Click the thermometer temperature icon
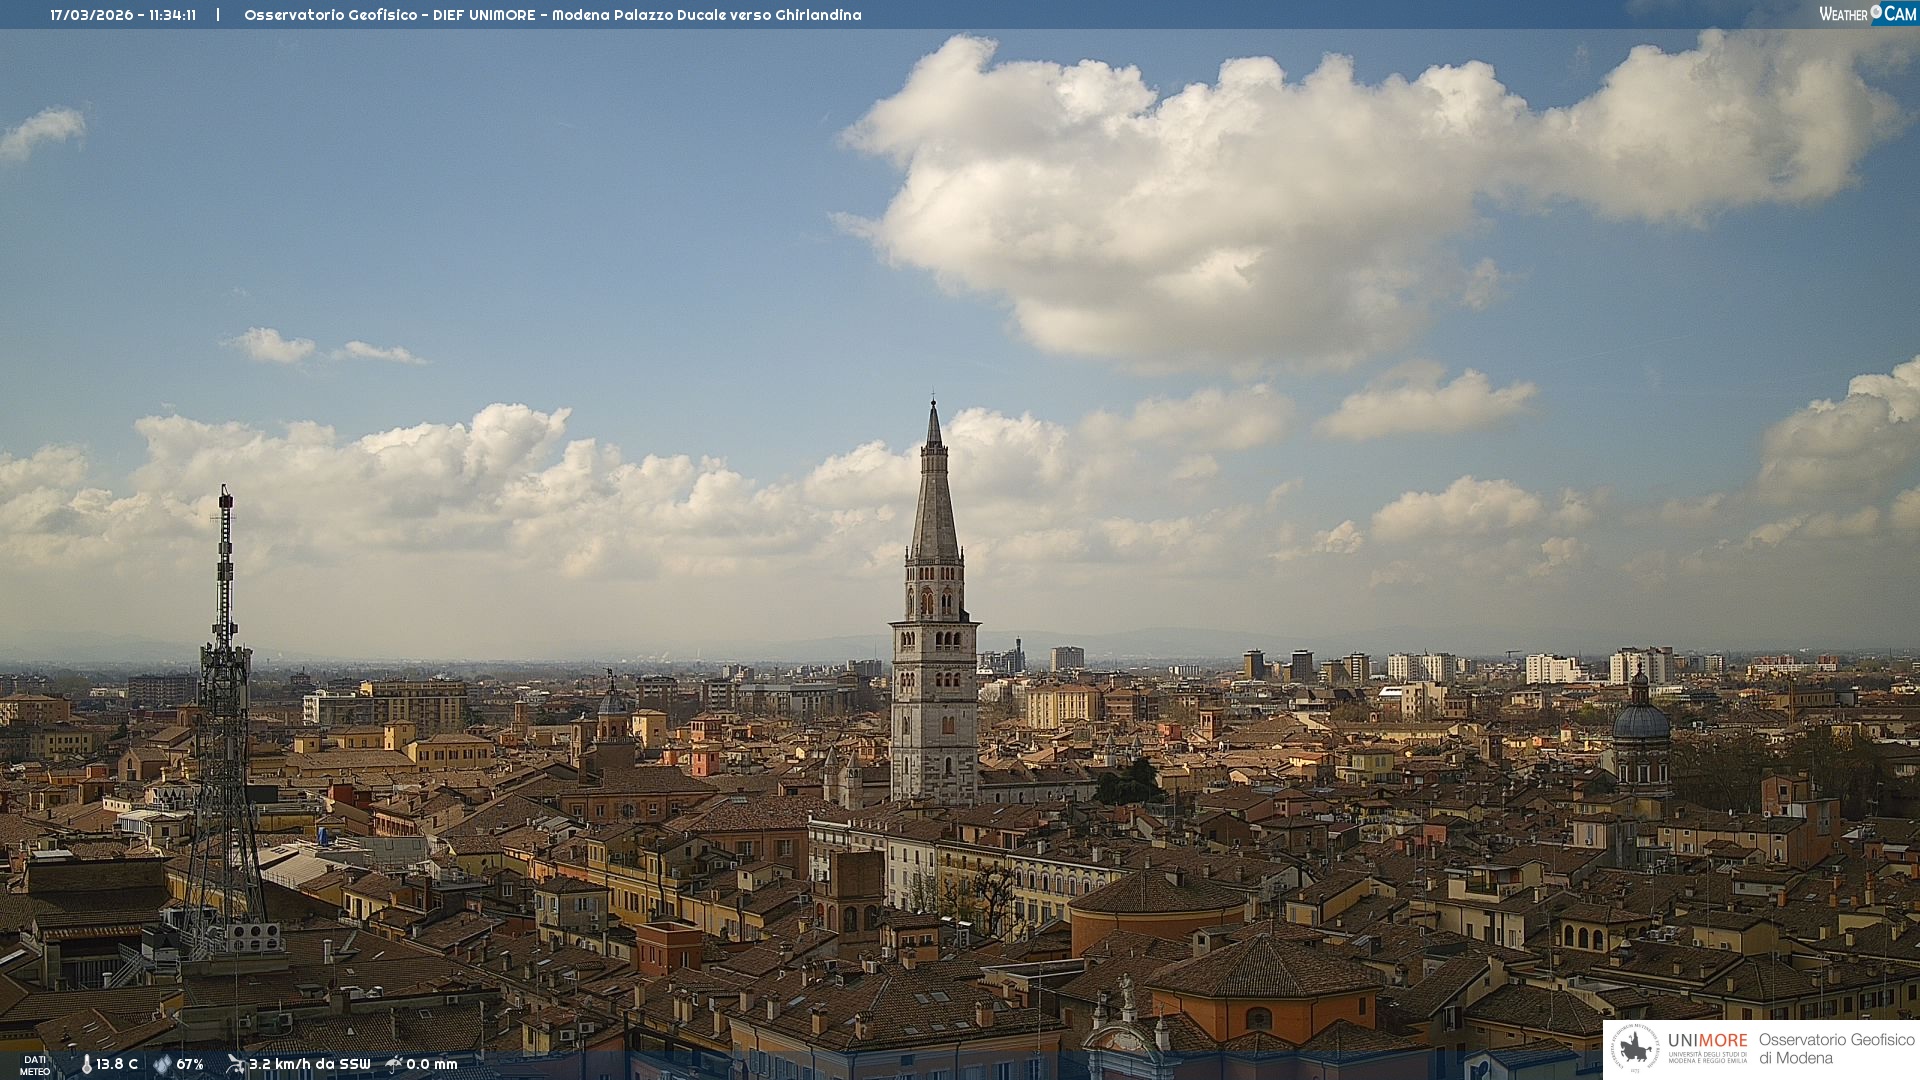The width and height of the screenshot is (1920, 1080). pyautogui.click(x=86, y=1064)
